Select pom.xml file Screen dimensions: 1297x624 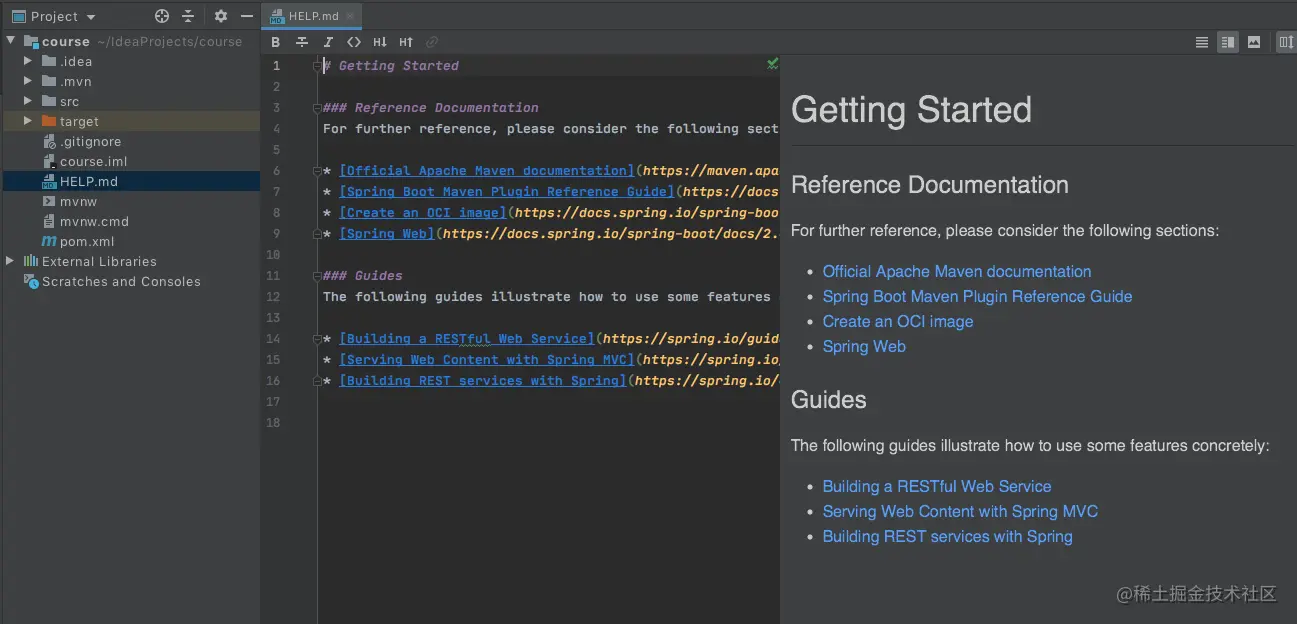[87, 241]
